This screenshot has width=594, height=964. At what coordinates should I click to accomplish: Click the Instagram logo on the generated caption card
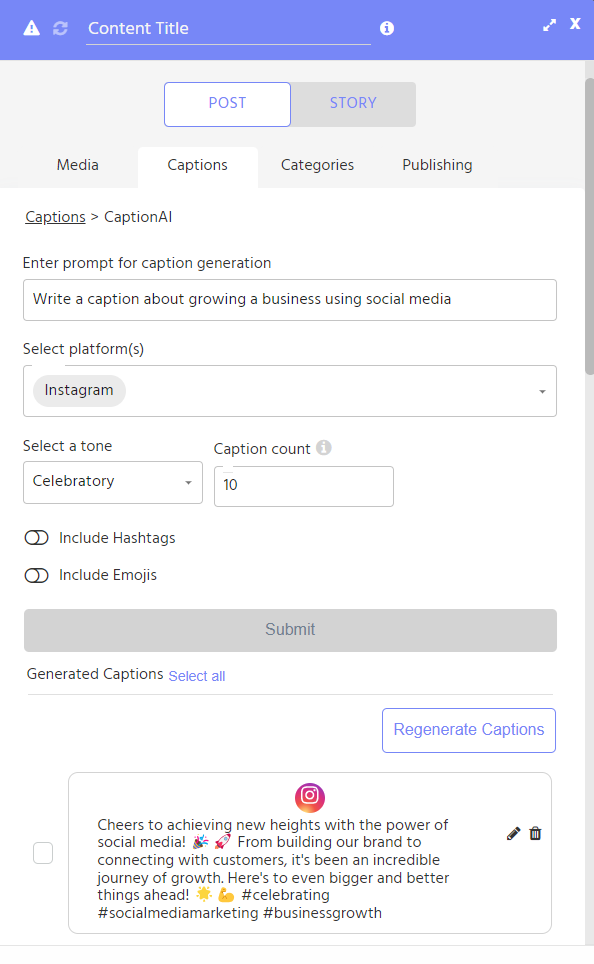(310, 798)
